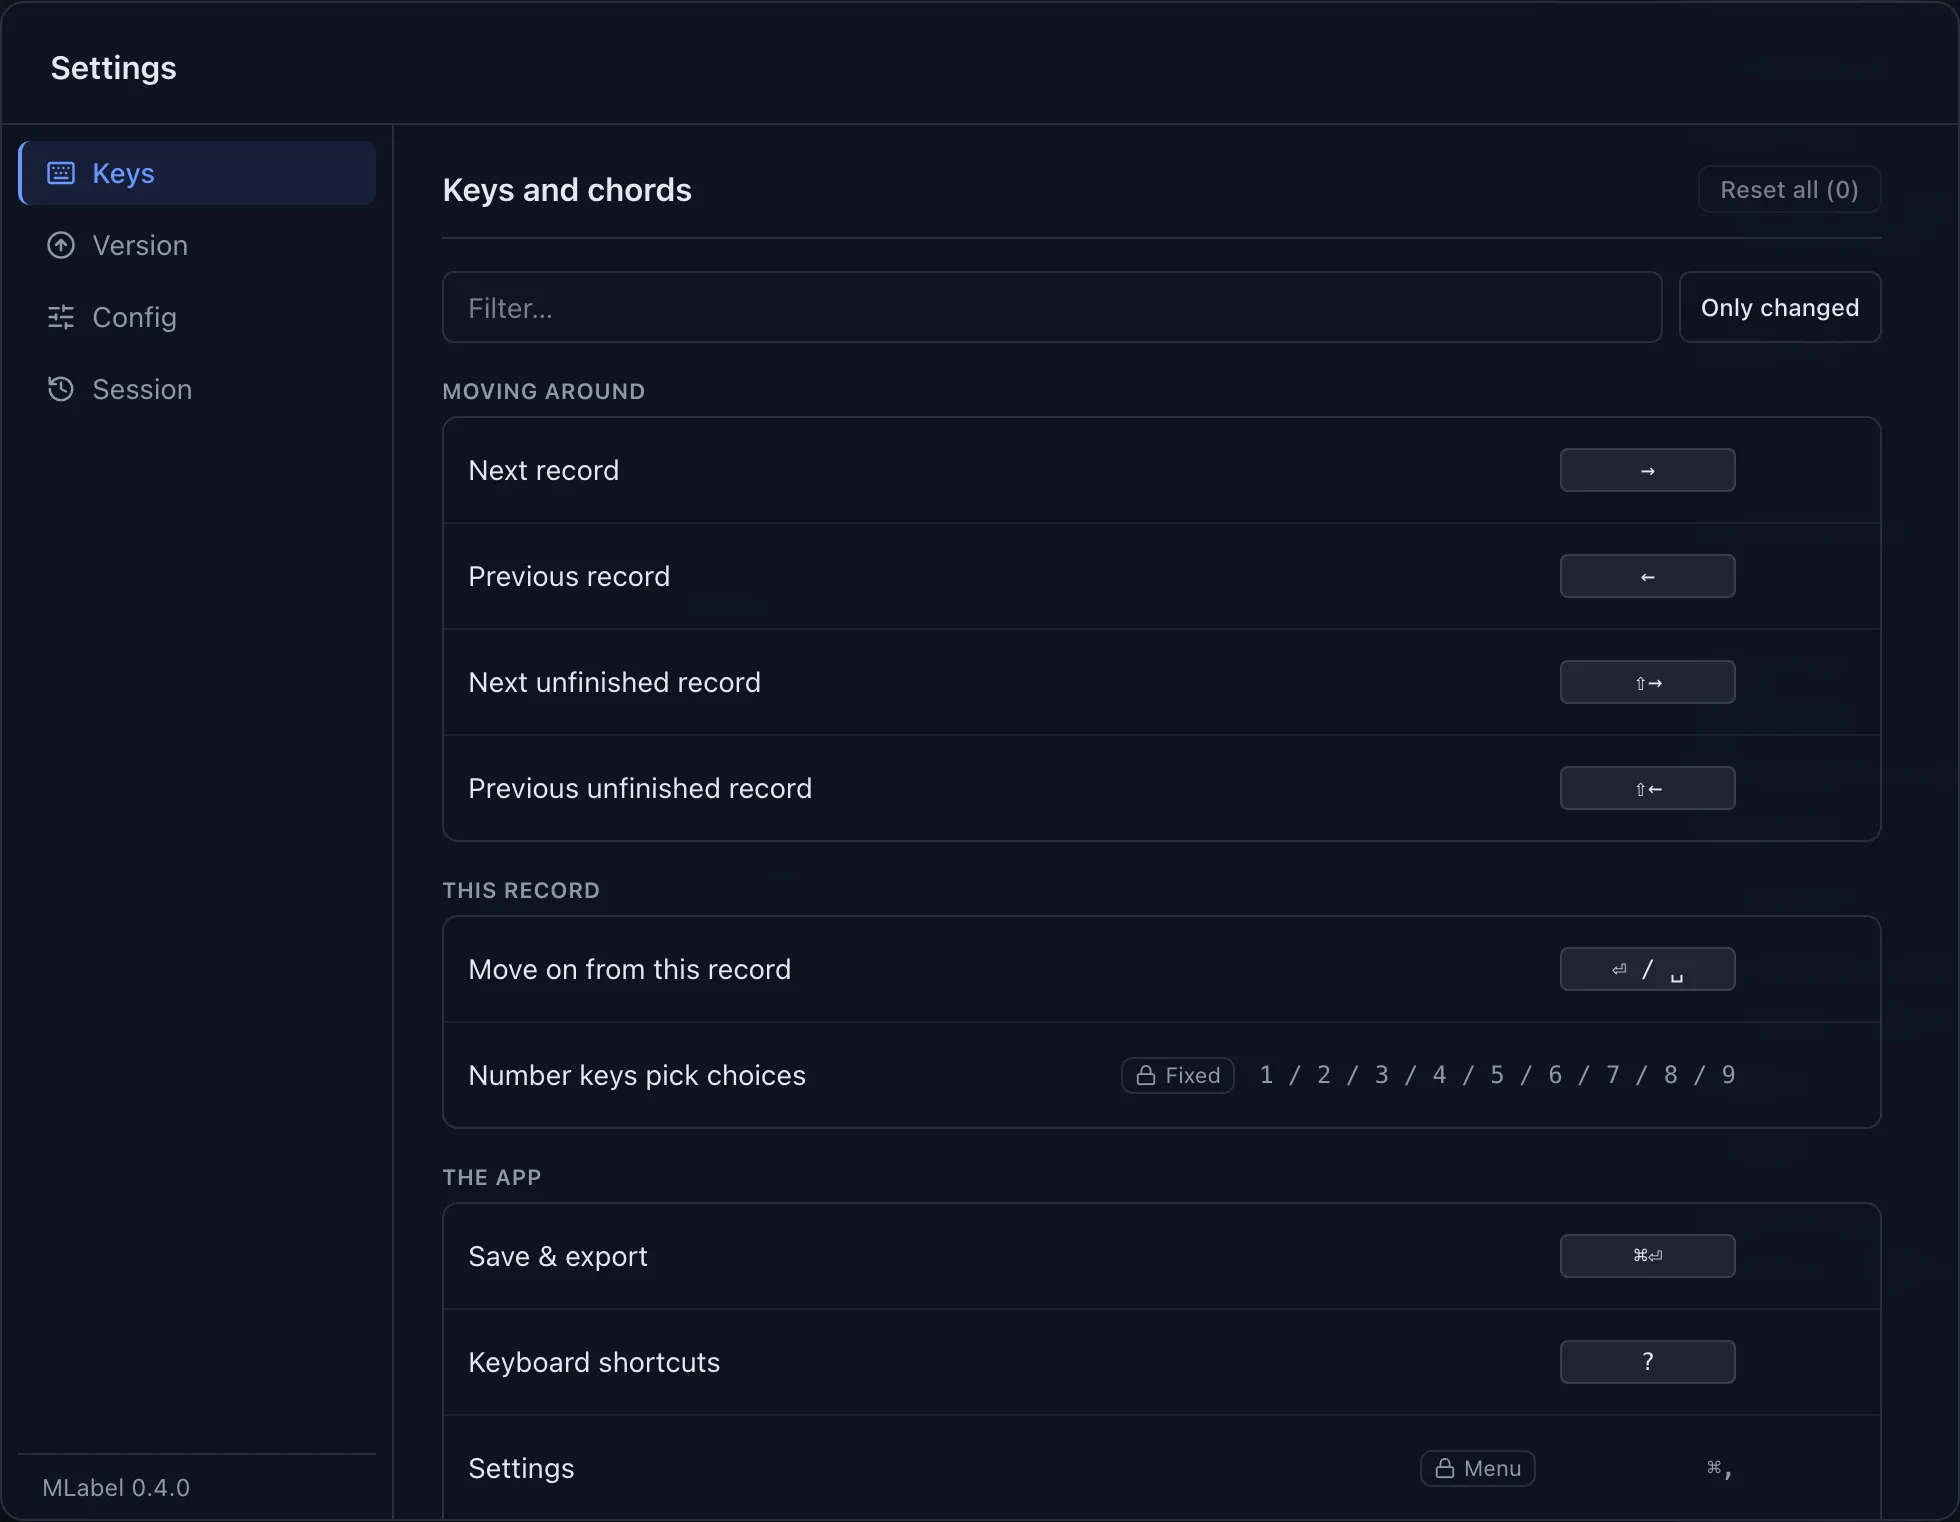Change the Previous unfinished record shortcut
Viewport: 1960px width, 1522px height.
coord(1647,788)
